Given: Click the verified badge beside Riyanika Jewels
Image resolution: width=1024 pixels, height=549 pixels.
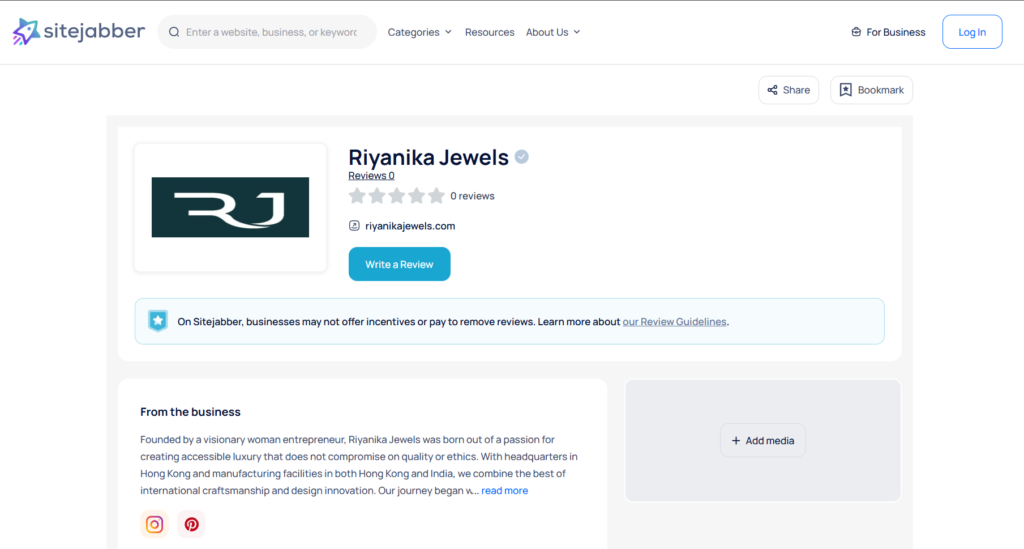Looking at the screenshot, I should tap(522, 157).
